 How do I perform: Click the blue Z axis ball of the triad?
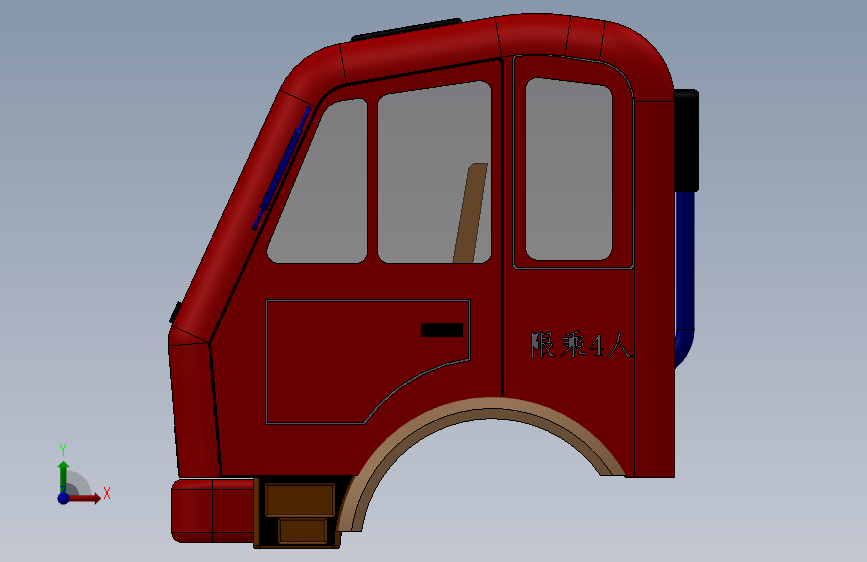point(64,498)
